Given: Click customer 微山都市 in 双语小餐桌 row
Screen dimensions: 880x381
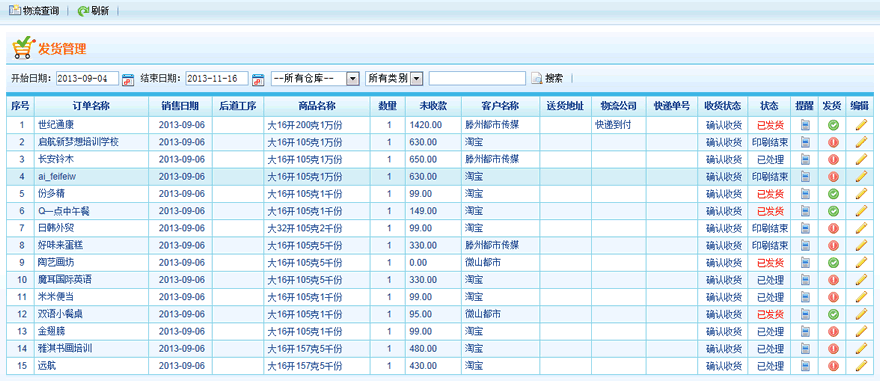Looking at the screenshot, I should (483, 314).
